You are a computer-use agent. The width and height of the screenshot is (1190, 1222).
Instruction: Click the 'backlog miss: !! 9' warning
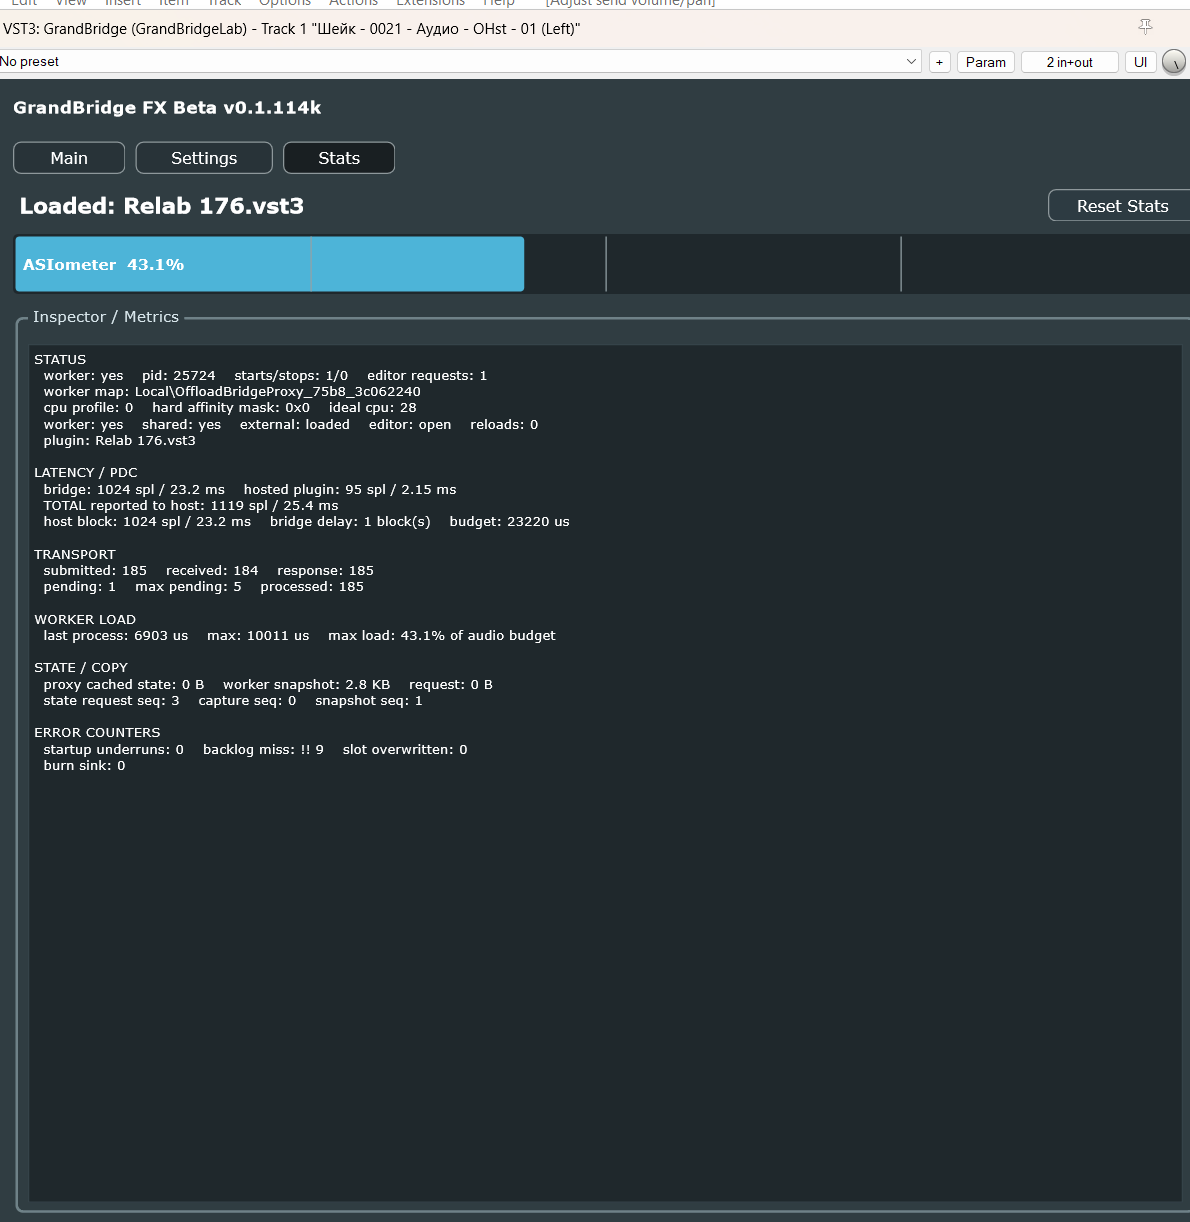pos(263,750)
